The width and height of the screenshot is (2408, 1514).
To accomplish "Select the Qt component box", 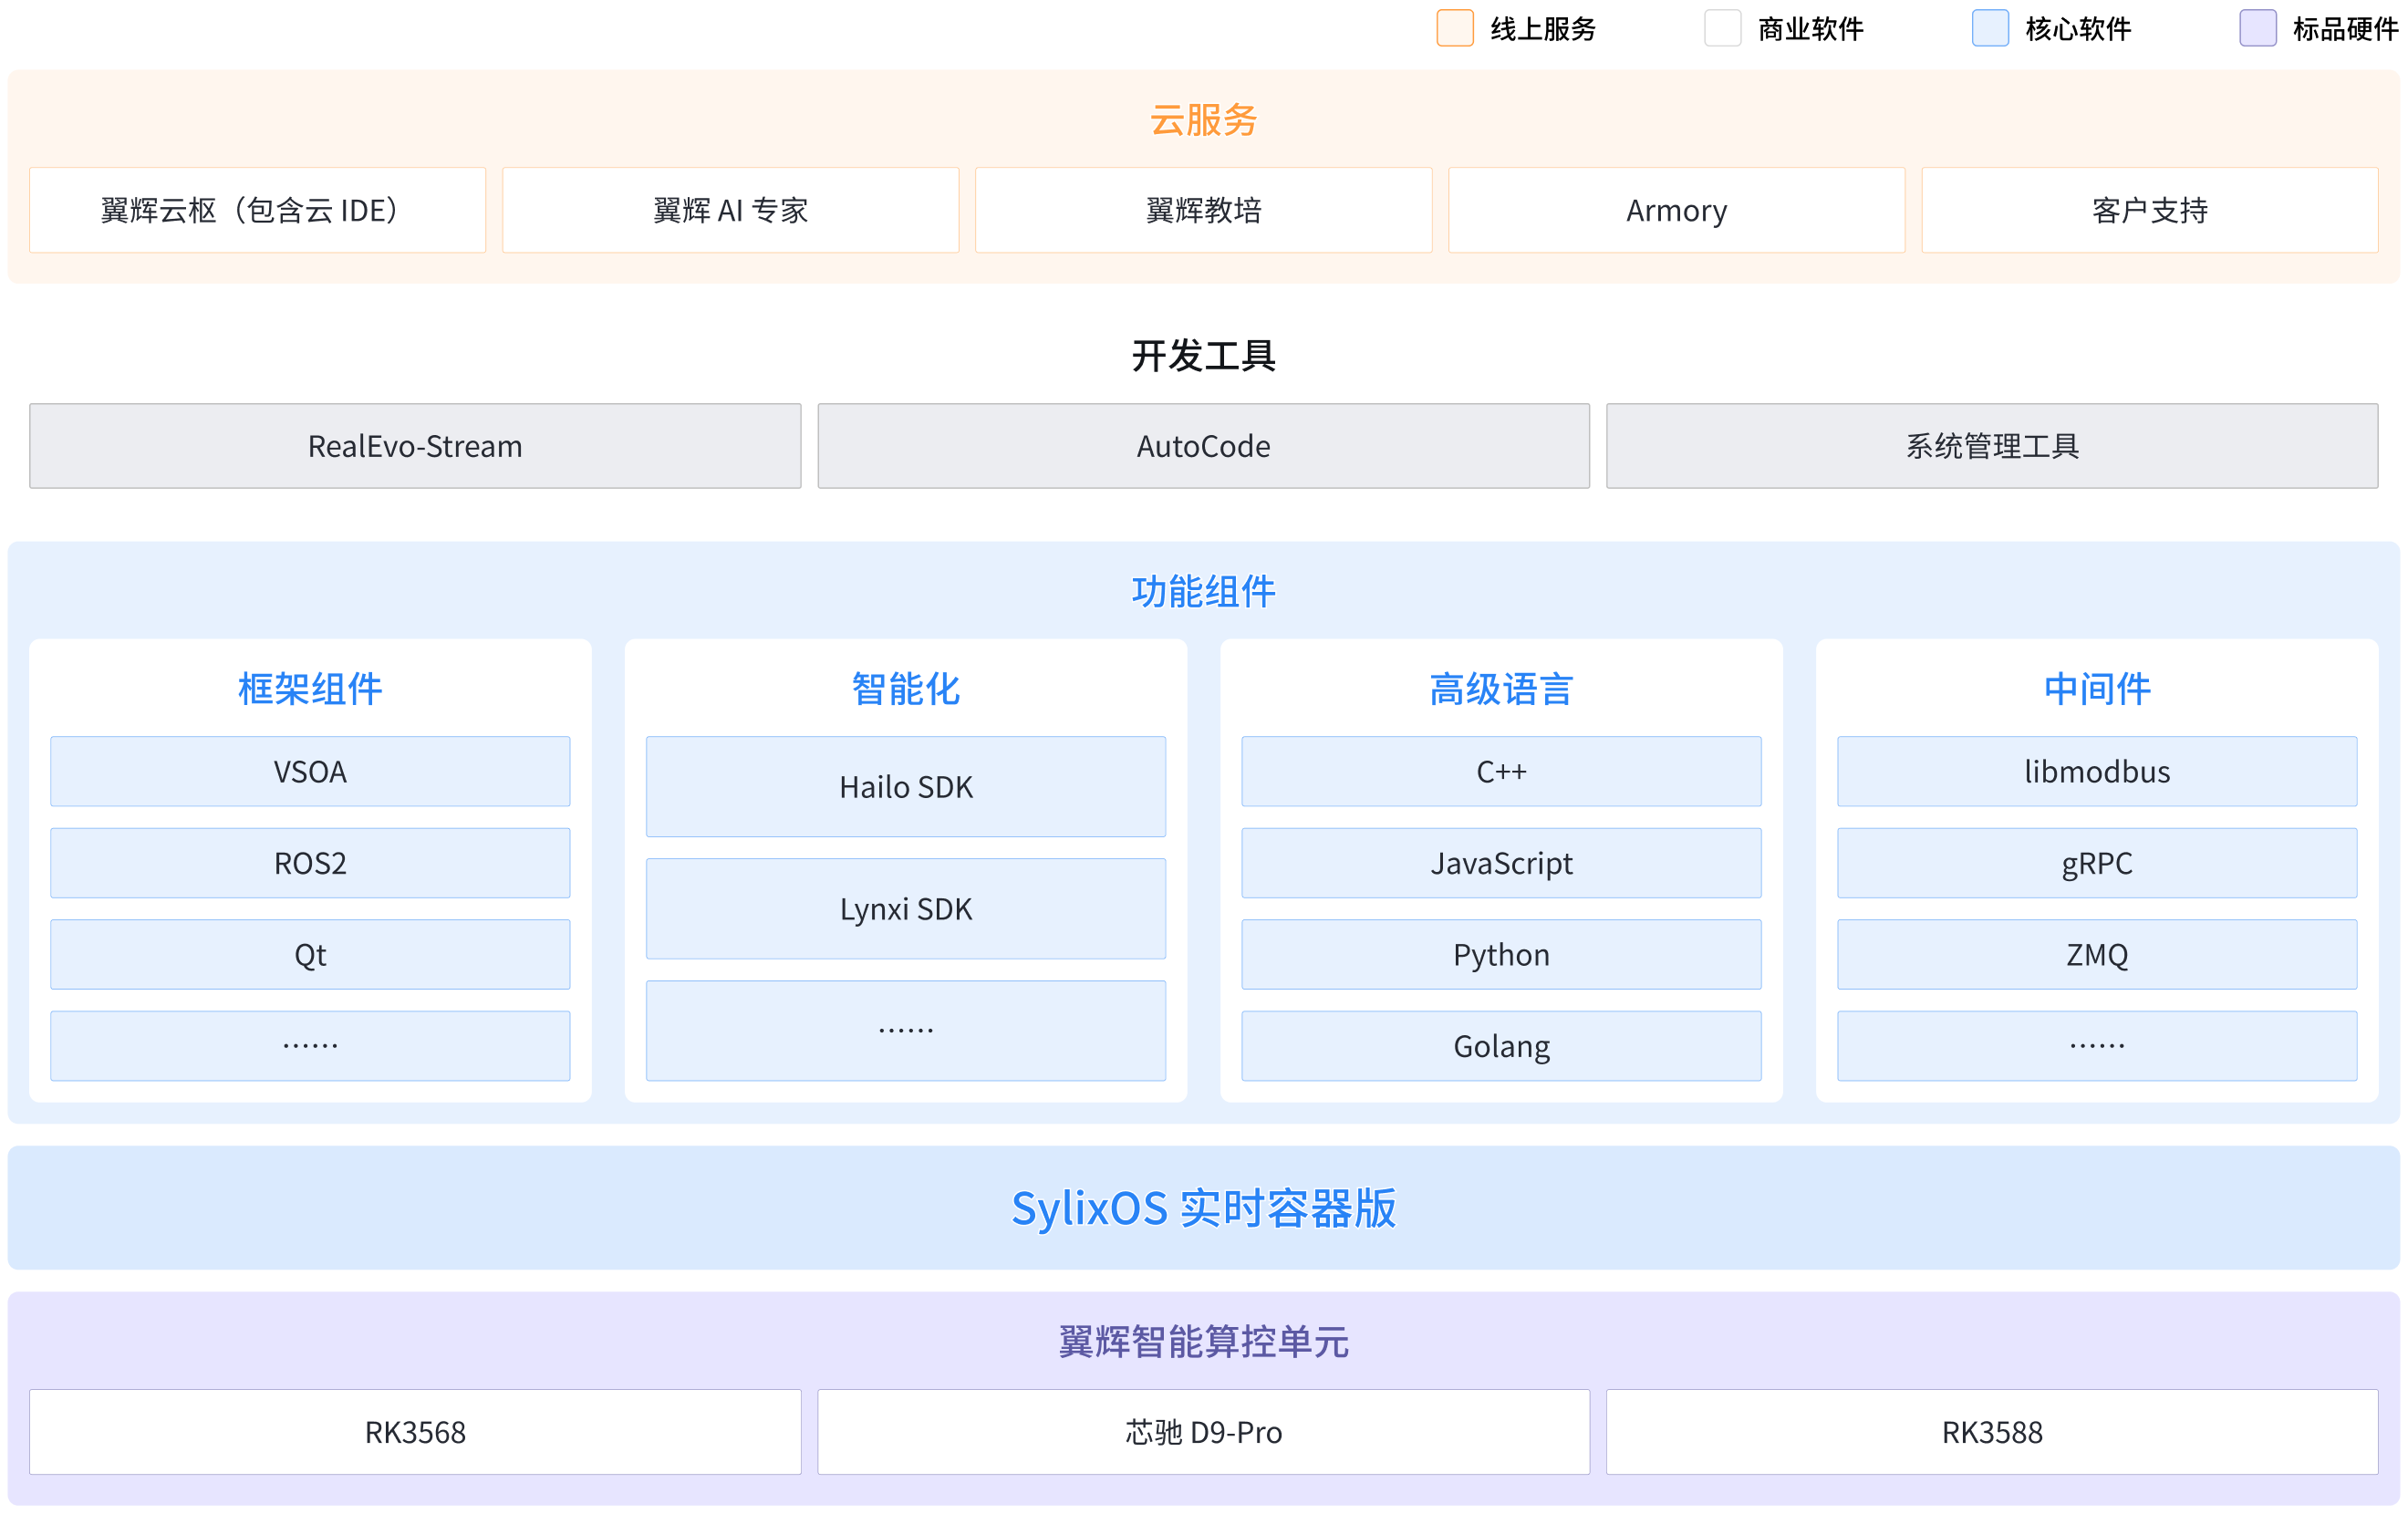I will point(310,955).
